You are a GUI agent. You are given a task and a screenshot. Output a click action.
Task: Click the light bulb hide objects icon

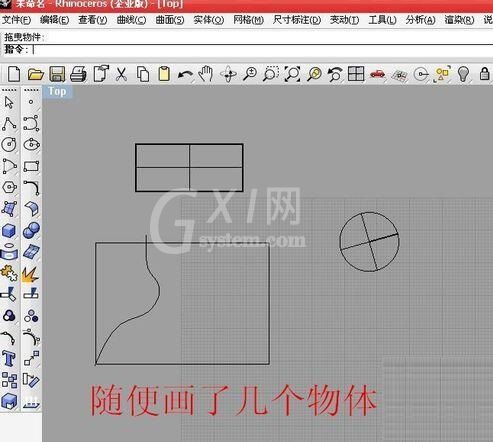(463, 74)
